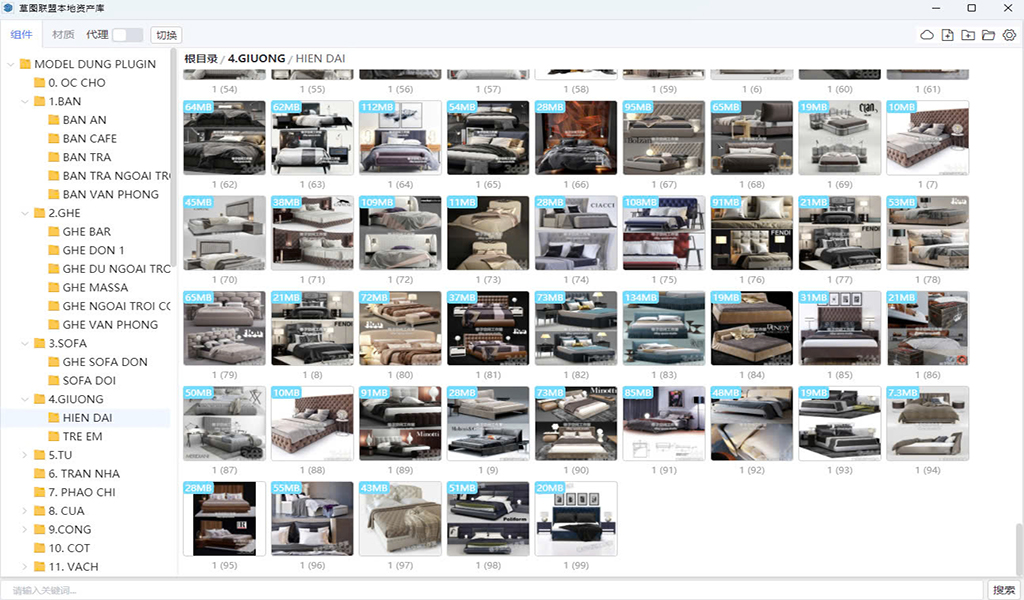
Task: Expand the 9.CONG folder
Action: [25, 529]
